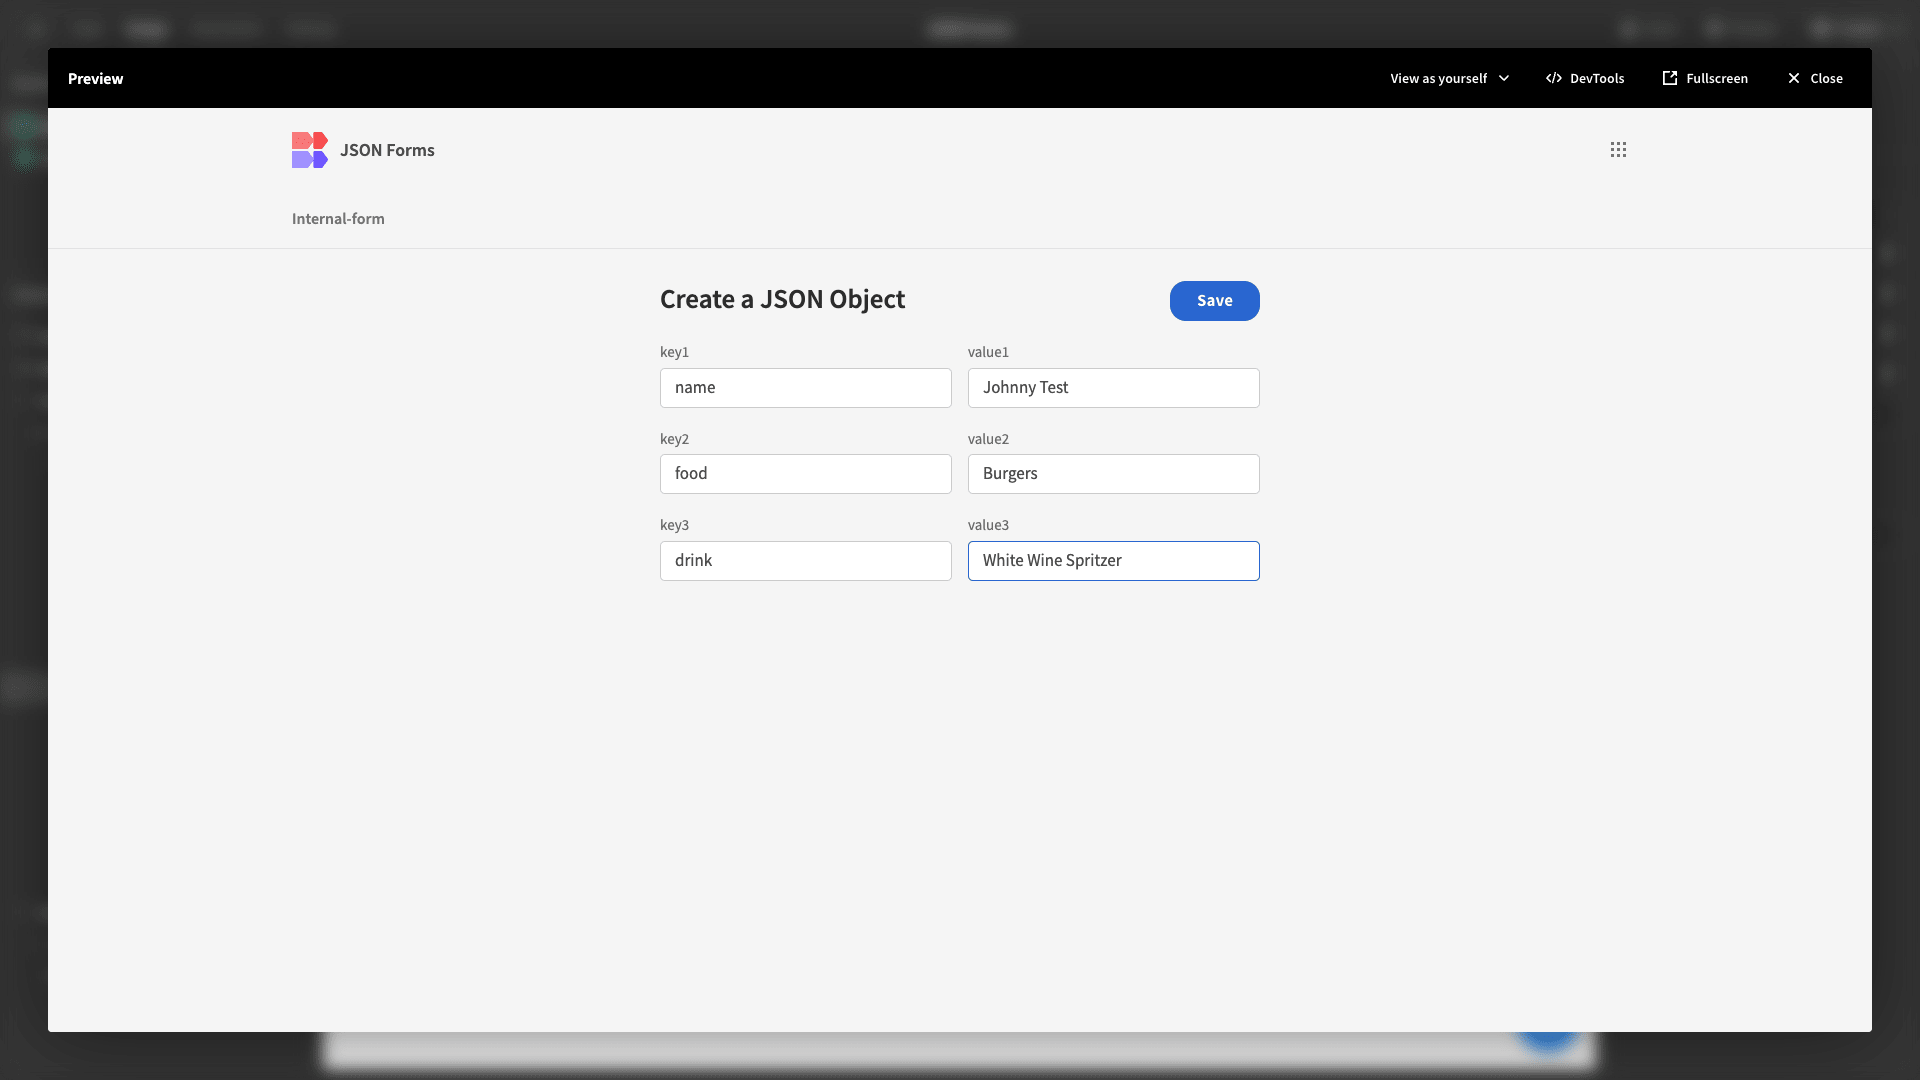Open DevTools using the code icon
This screenshot has width=1920, height=1080.
tap(1554, 78)
